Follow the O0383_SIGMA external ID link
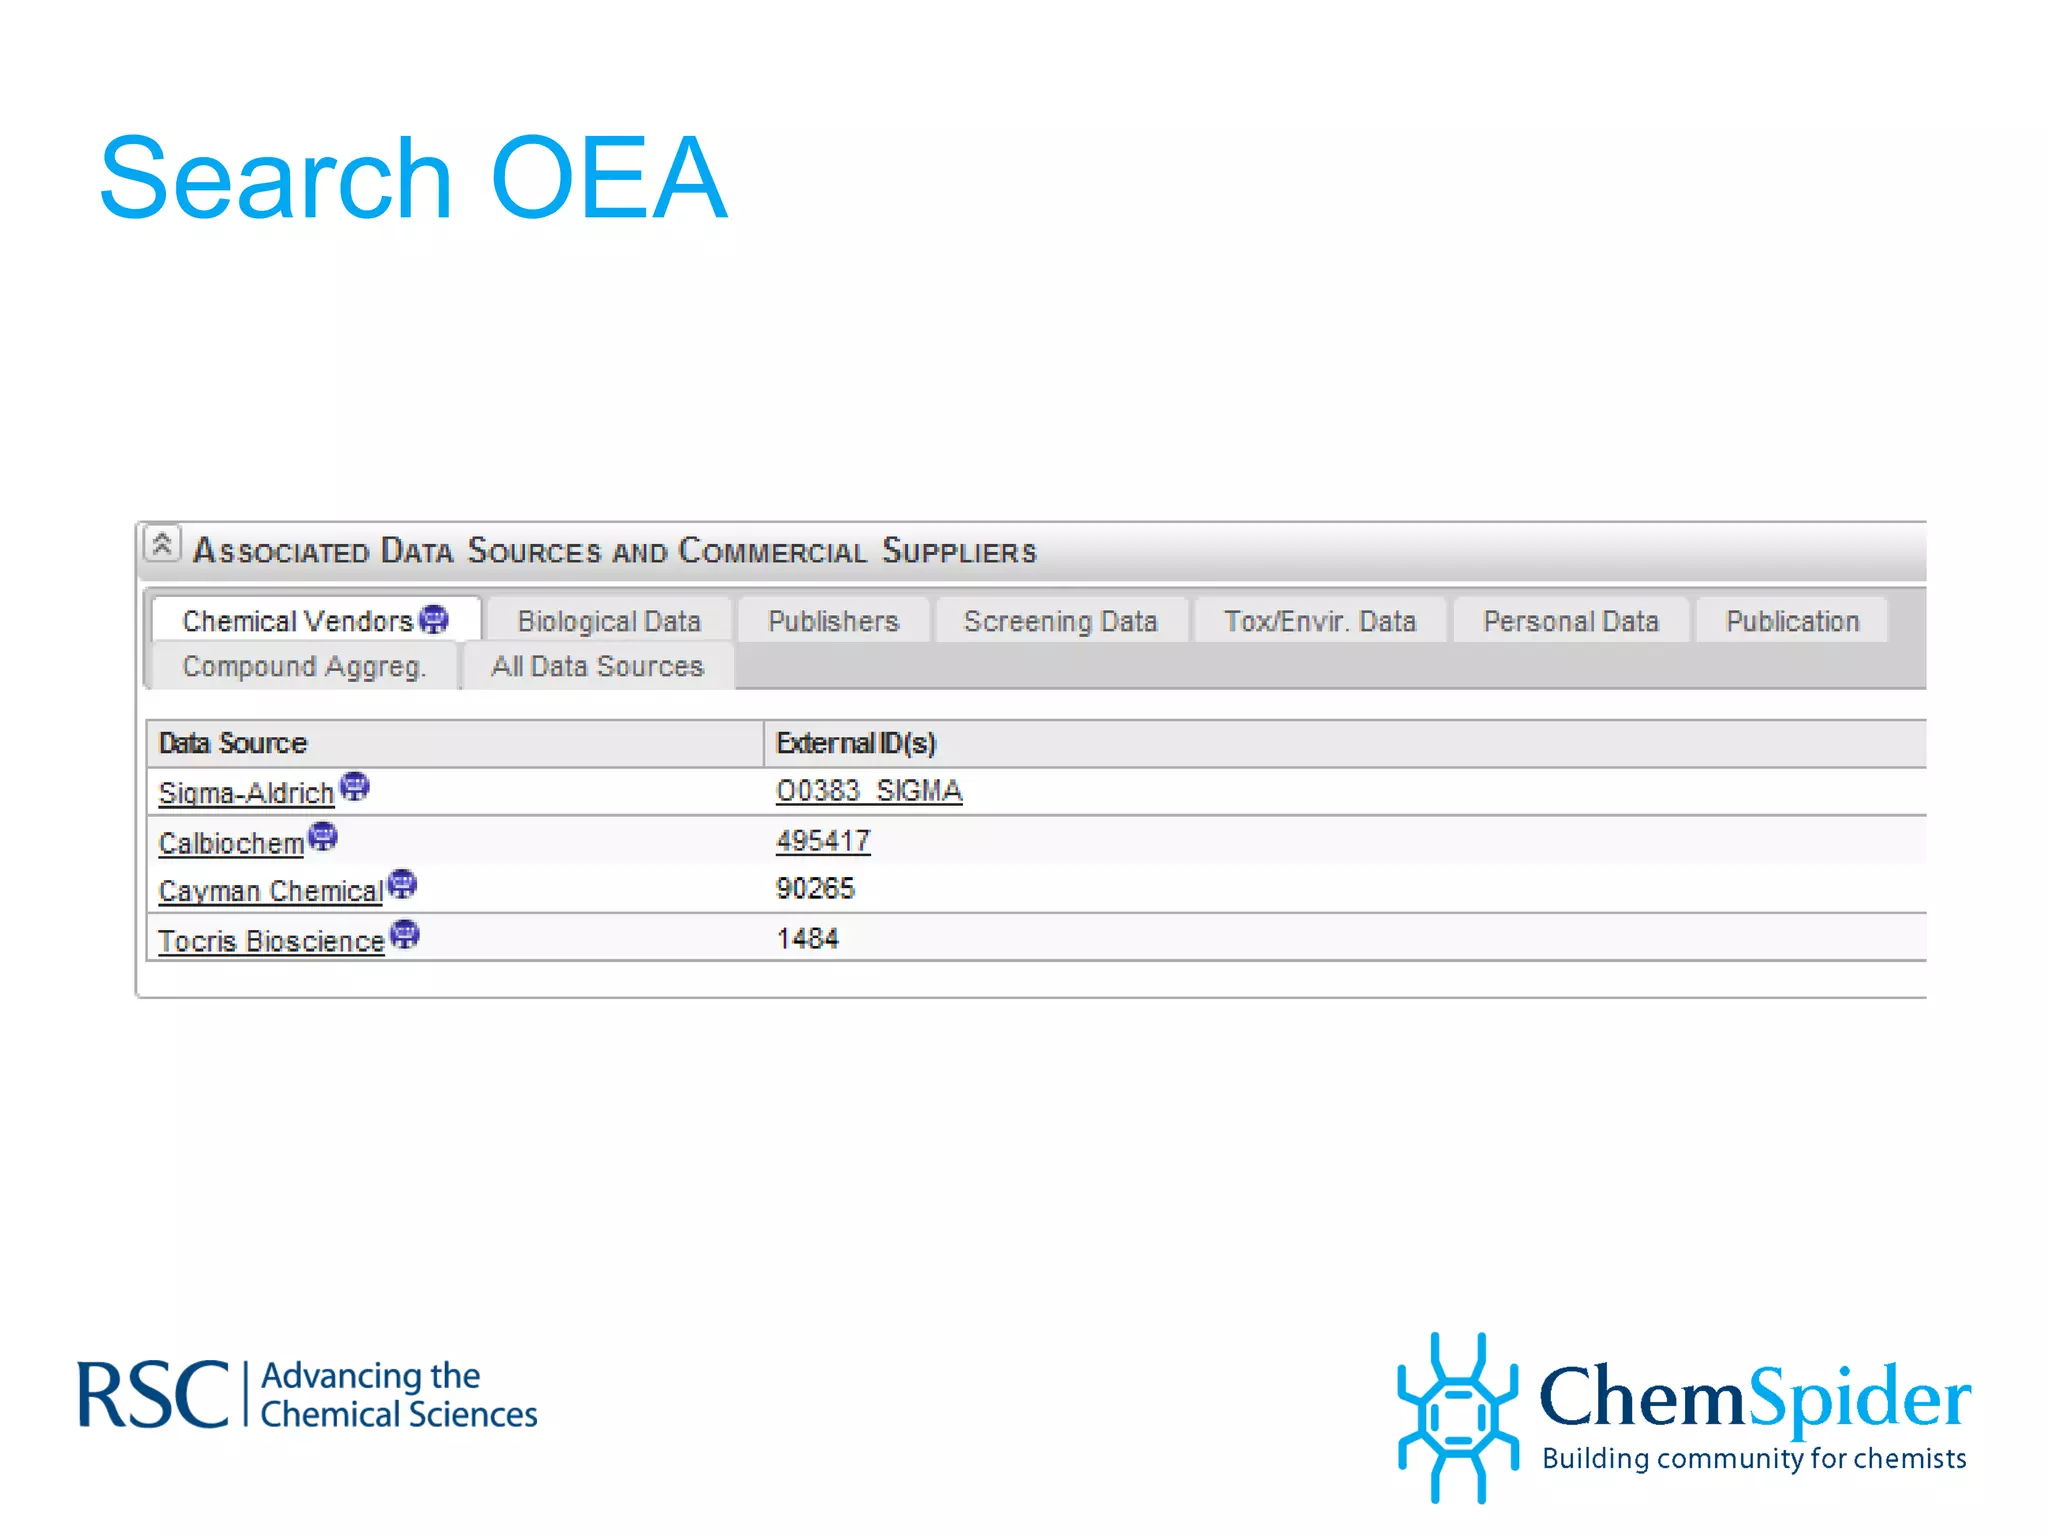 (x=869, y=791)
